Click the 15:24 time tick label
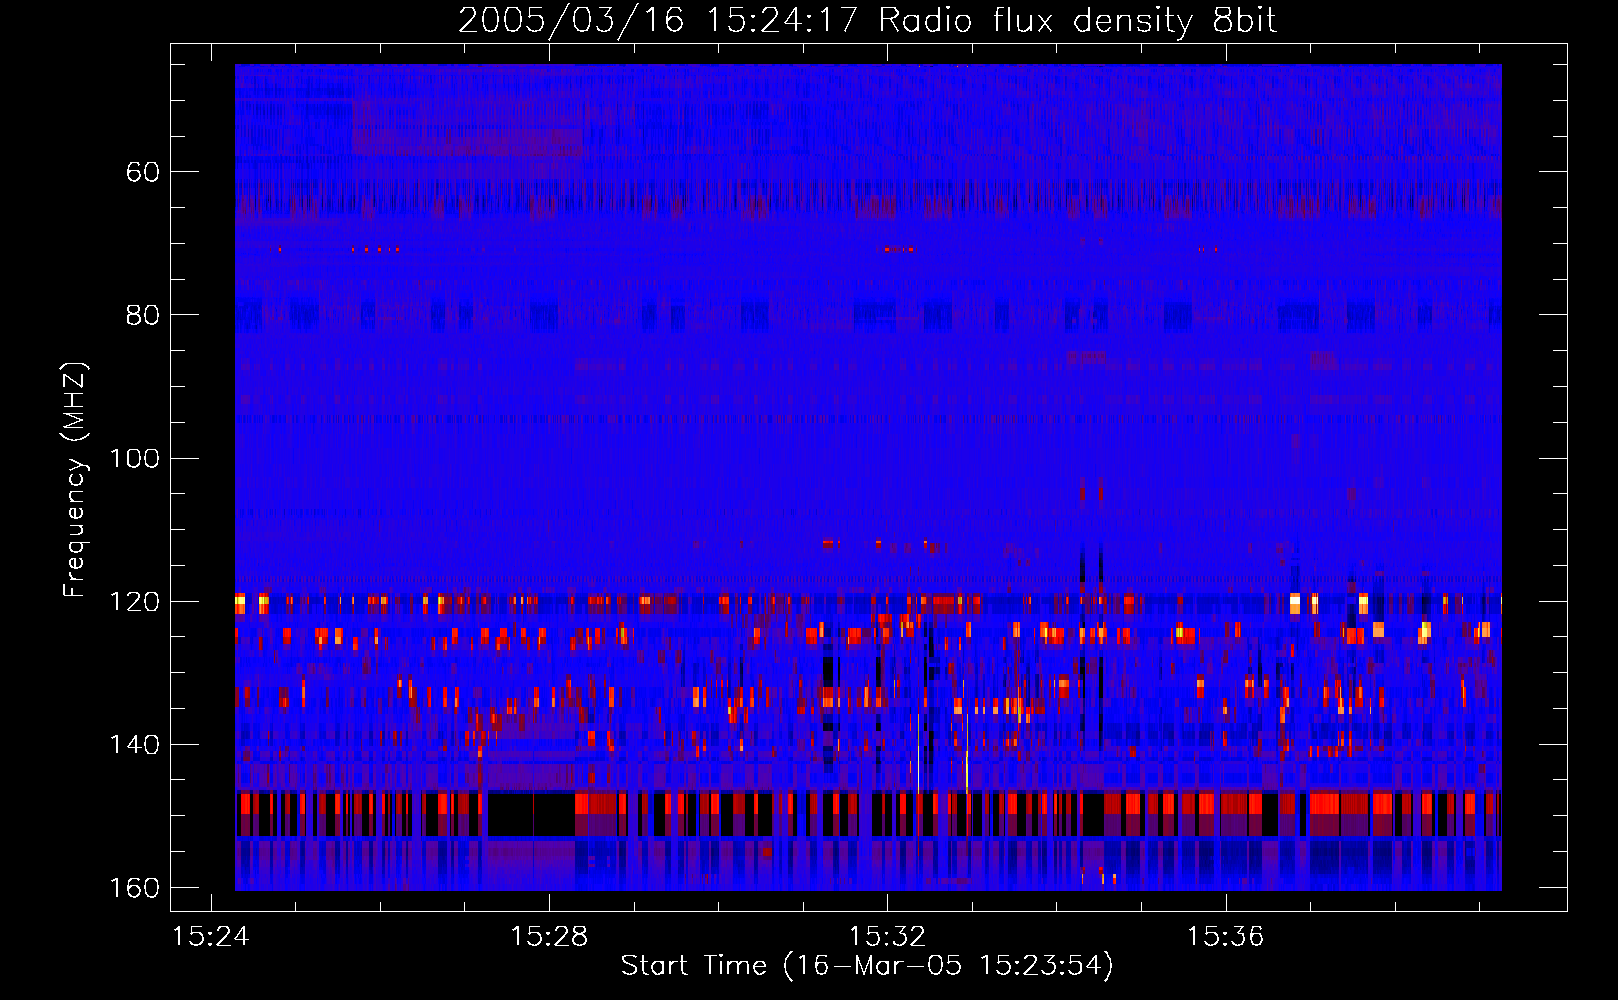The image size is (1618, 1000). tap(210, 937)
